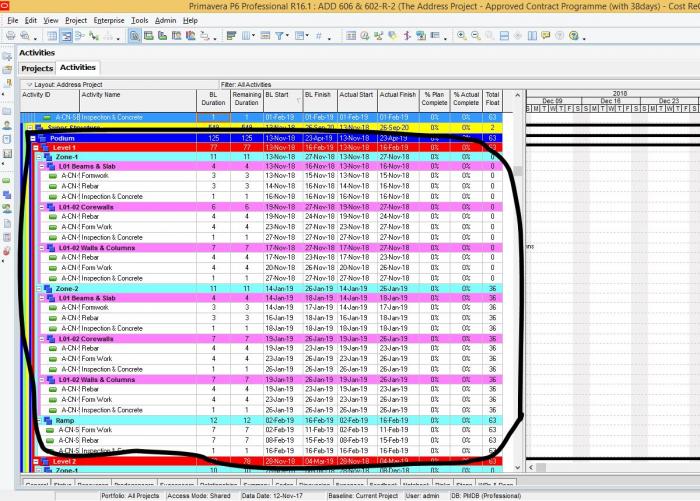Viewport: 700px width, 501px height.
Task: Click the Store Period Performance toolbar icon
Action: pyautogui.click(x=421, y=36)
